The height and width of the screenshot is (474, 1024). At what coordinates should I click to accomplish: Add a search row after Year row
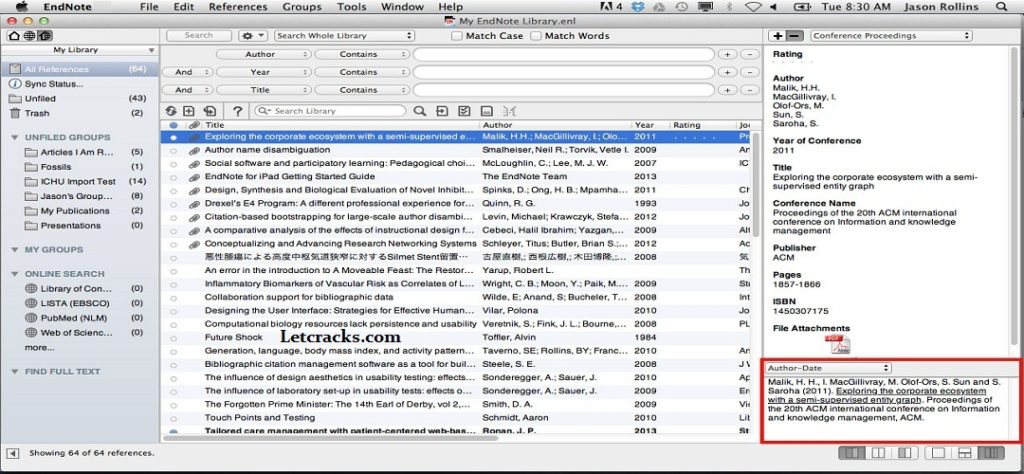tap(728, 72)
